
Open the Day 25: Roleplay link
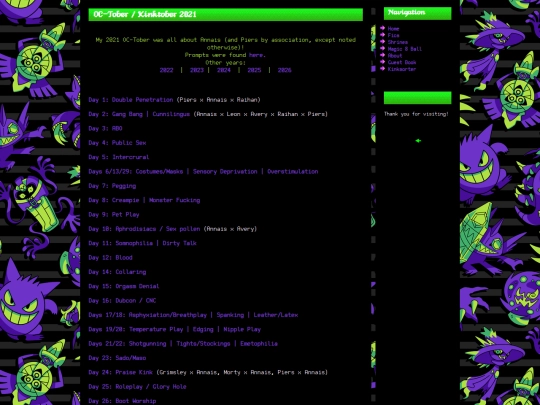pyautogui.click(x=137, y=387)
